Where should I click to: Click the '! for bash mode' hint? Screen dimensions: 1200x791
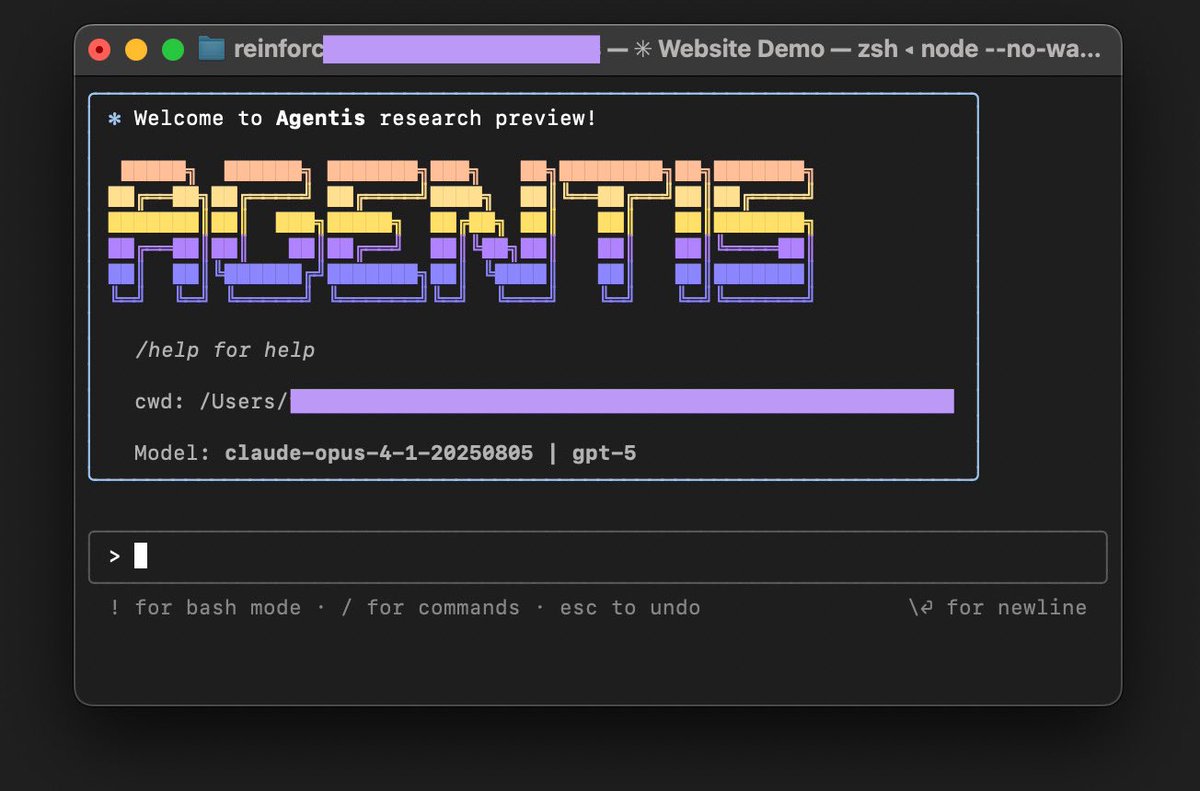tap(205, 607)
